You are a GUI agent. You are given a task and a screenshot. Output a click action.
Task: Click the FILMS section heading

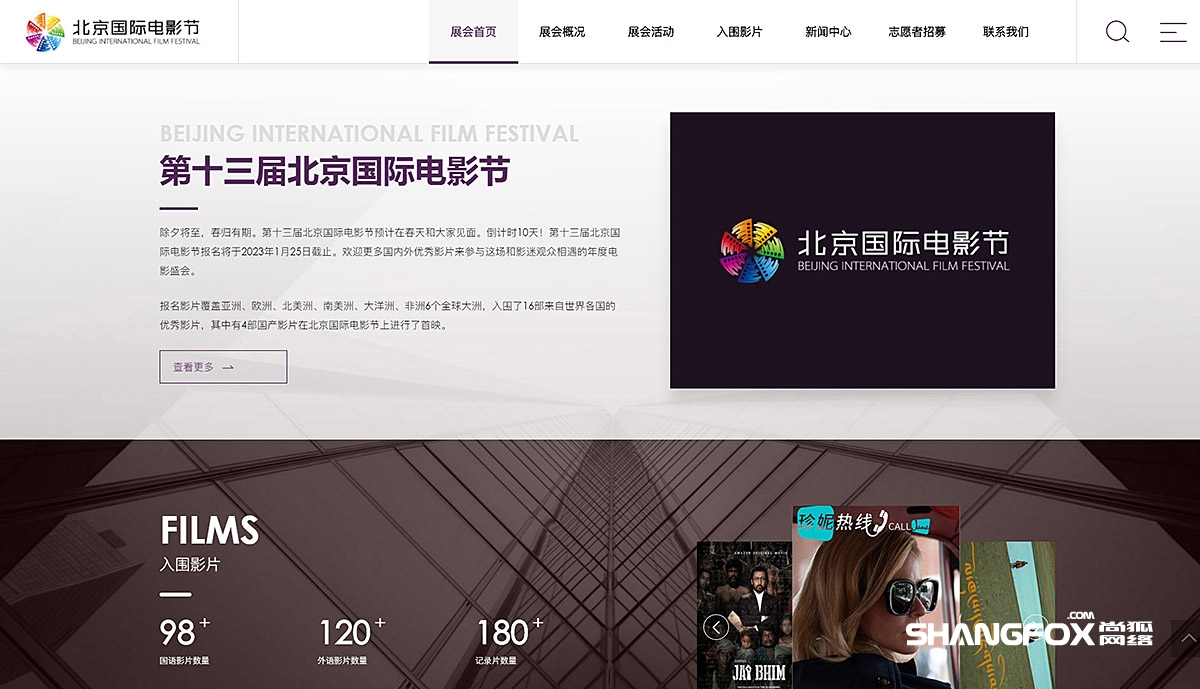210,530
